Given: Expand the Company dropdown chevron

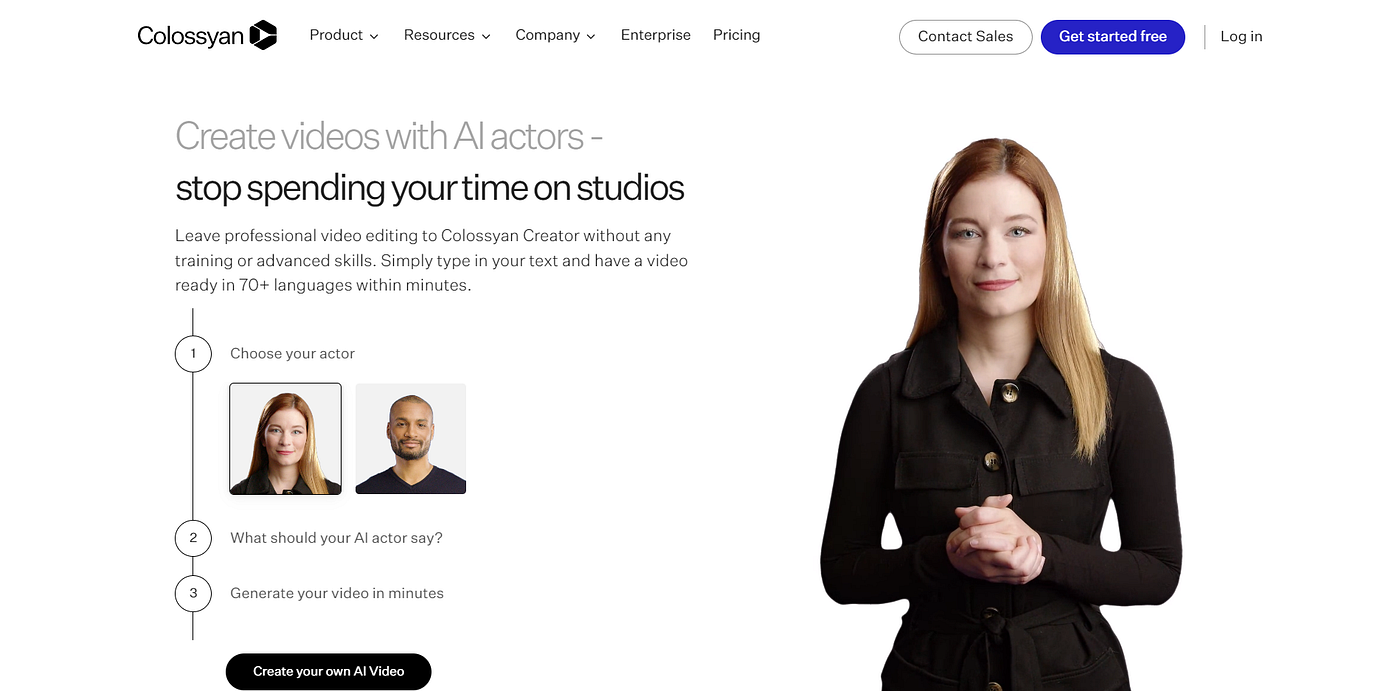Looking at the screenshot, I should 591,36.
